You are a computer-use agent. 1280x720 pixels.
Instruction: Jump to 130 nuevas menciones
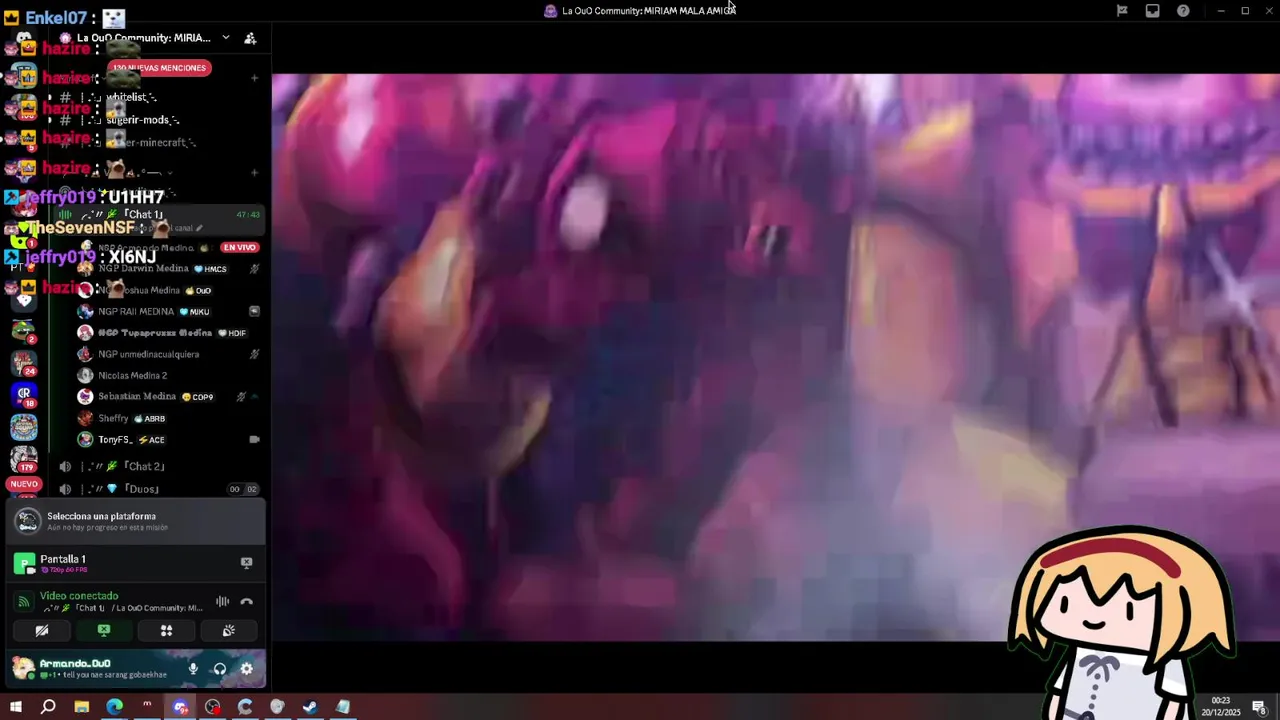click(x=160, y=68)
